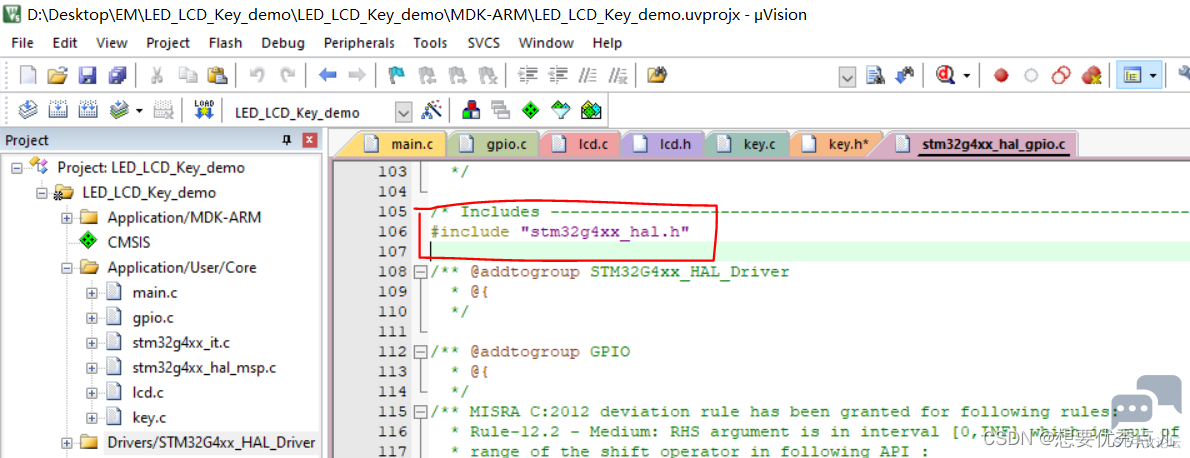The image size is (1190, 458).
Task: Click the Save file toolbar icon
Action: tap(87, 75)
